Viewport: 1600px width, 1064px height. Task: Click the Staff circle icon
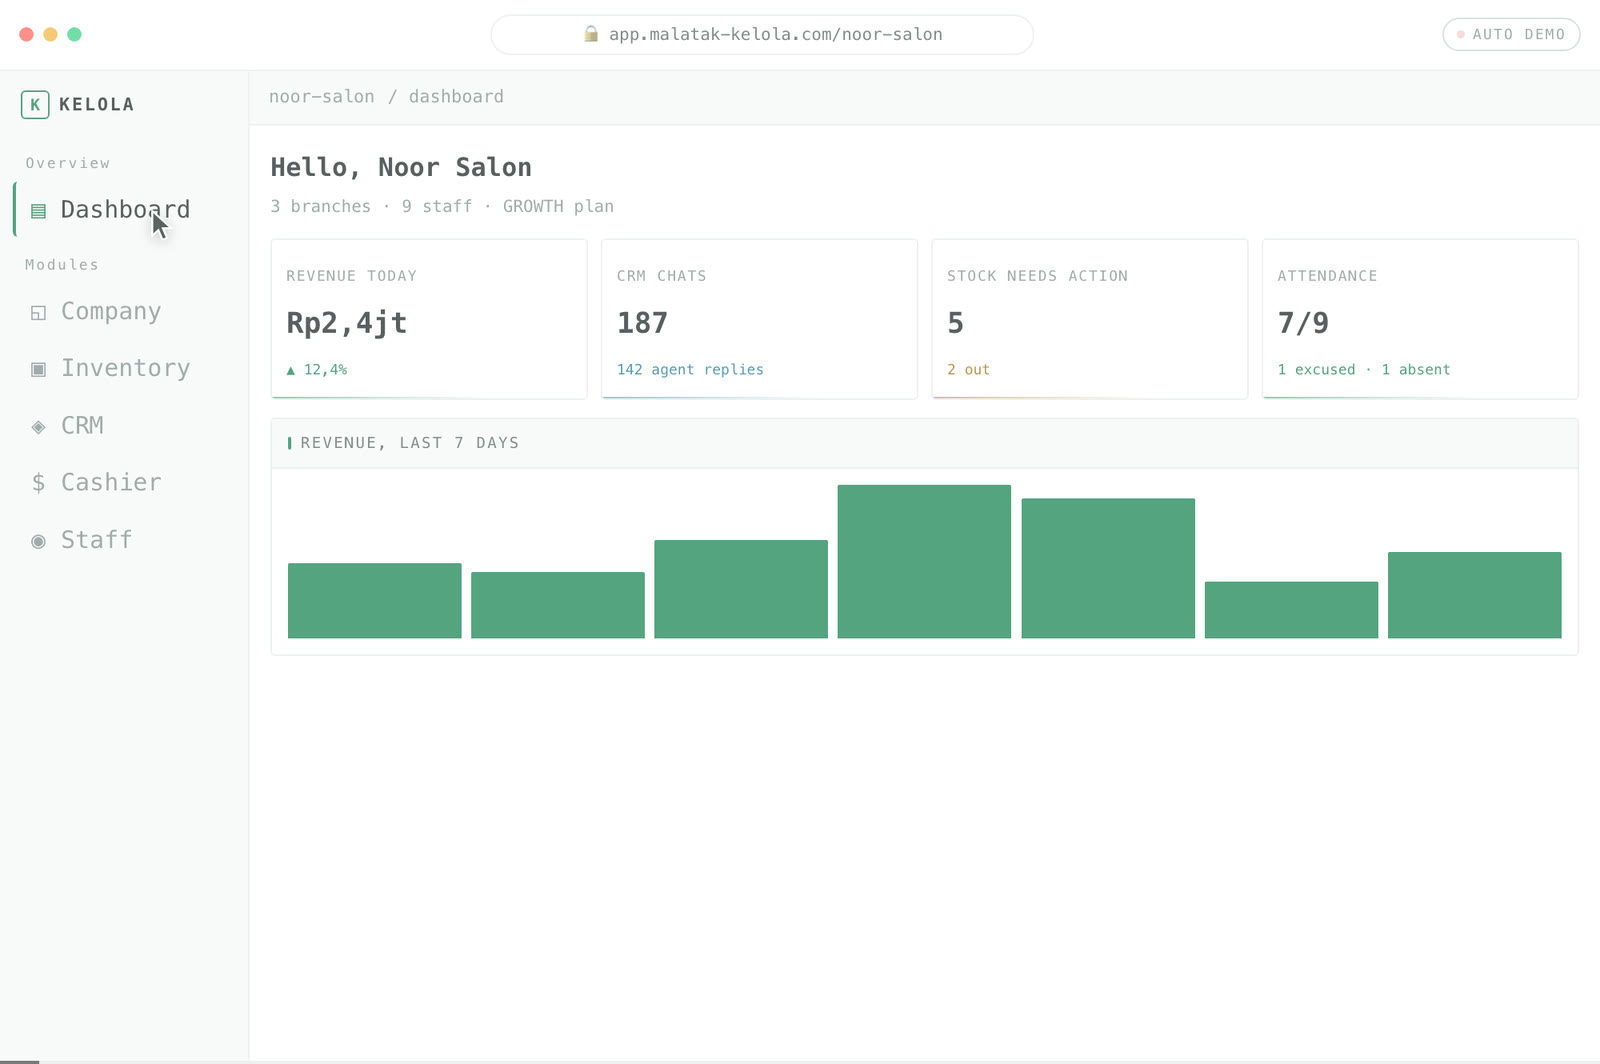point(38,541)
